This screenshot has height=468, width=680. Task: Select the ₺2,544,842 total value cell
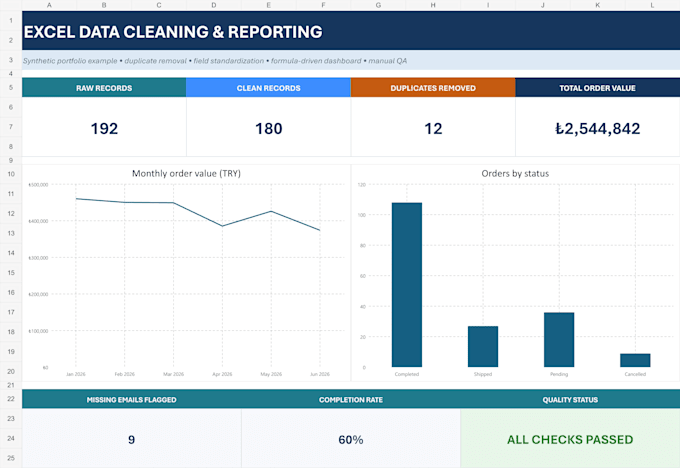(597, 128)
